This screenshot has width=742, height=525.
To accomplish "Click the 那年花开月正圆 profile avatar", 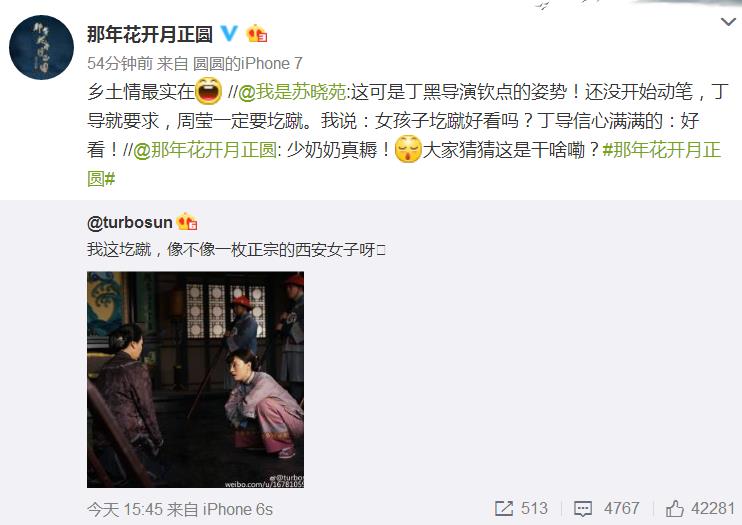I will 42,47.
